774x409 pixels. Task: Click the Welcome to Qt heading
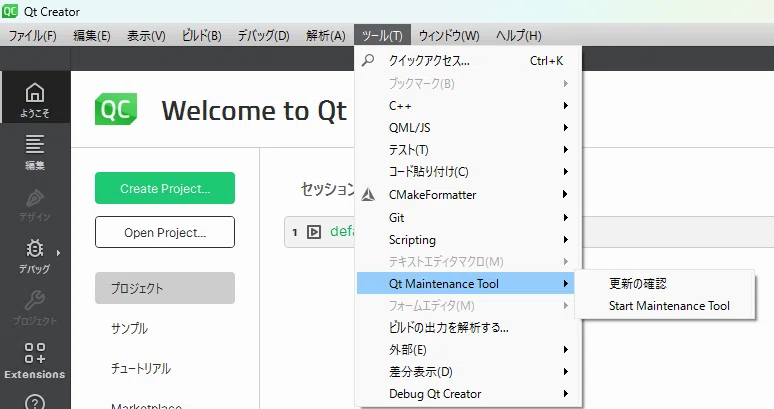coord(254,111)
